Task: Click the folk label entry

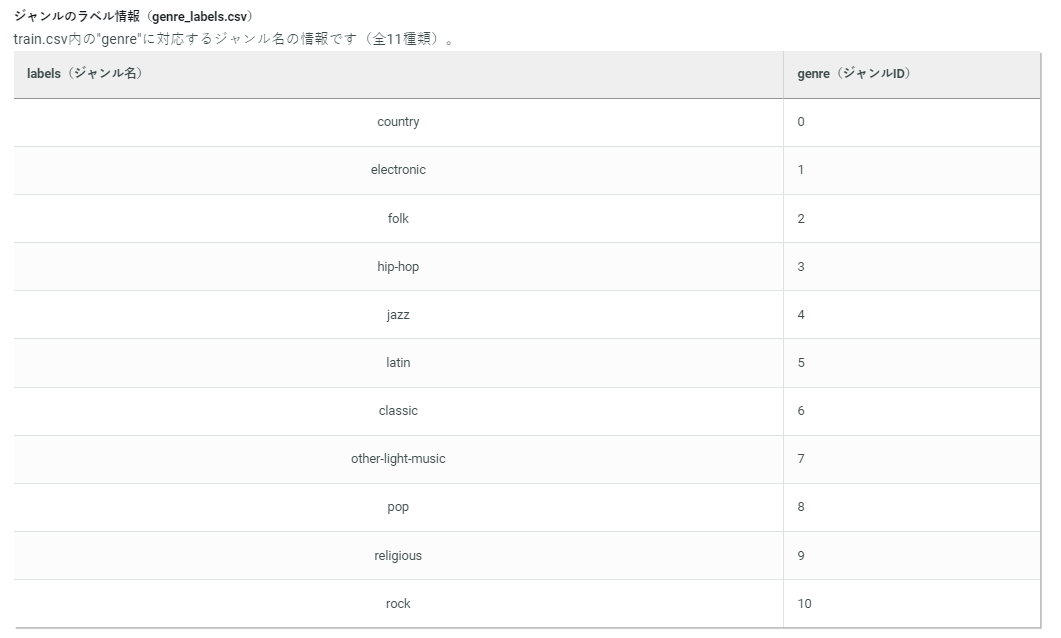Action: tap(398, 218)
